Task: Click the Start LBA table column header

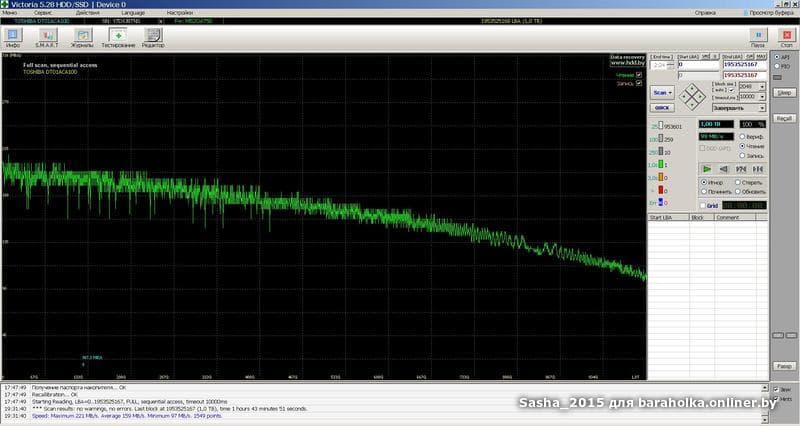Action: 669,218
